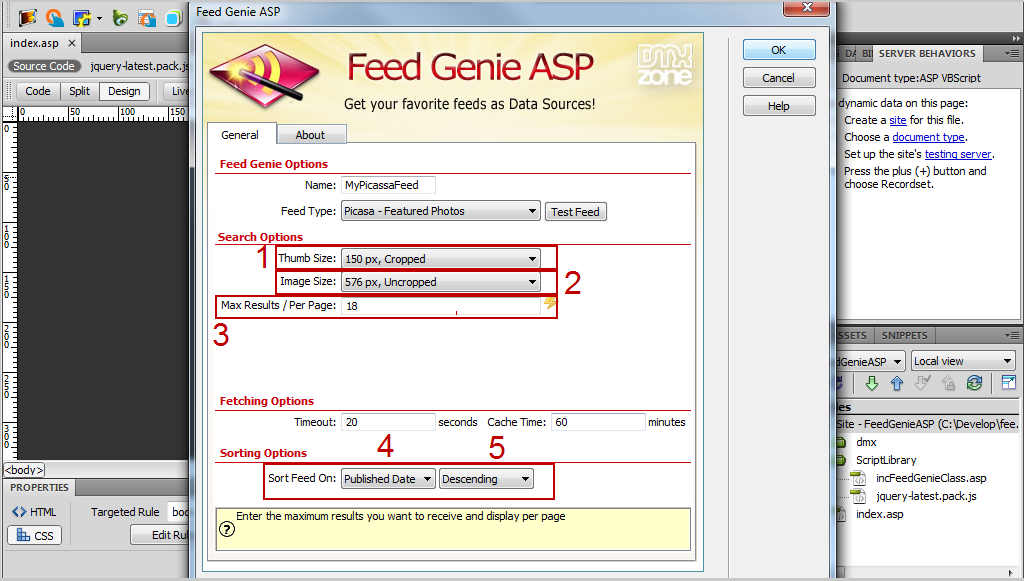Image resolution: width=1024 pixels, height=581 pixels.
Task: Open the Thumb Size dropdown
Action: (x=441, y=259)
